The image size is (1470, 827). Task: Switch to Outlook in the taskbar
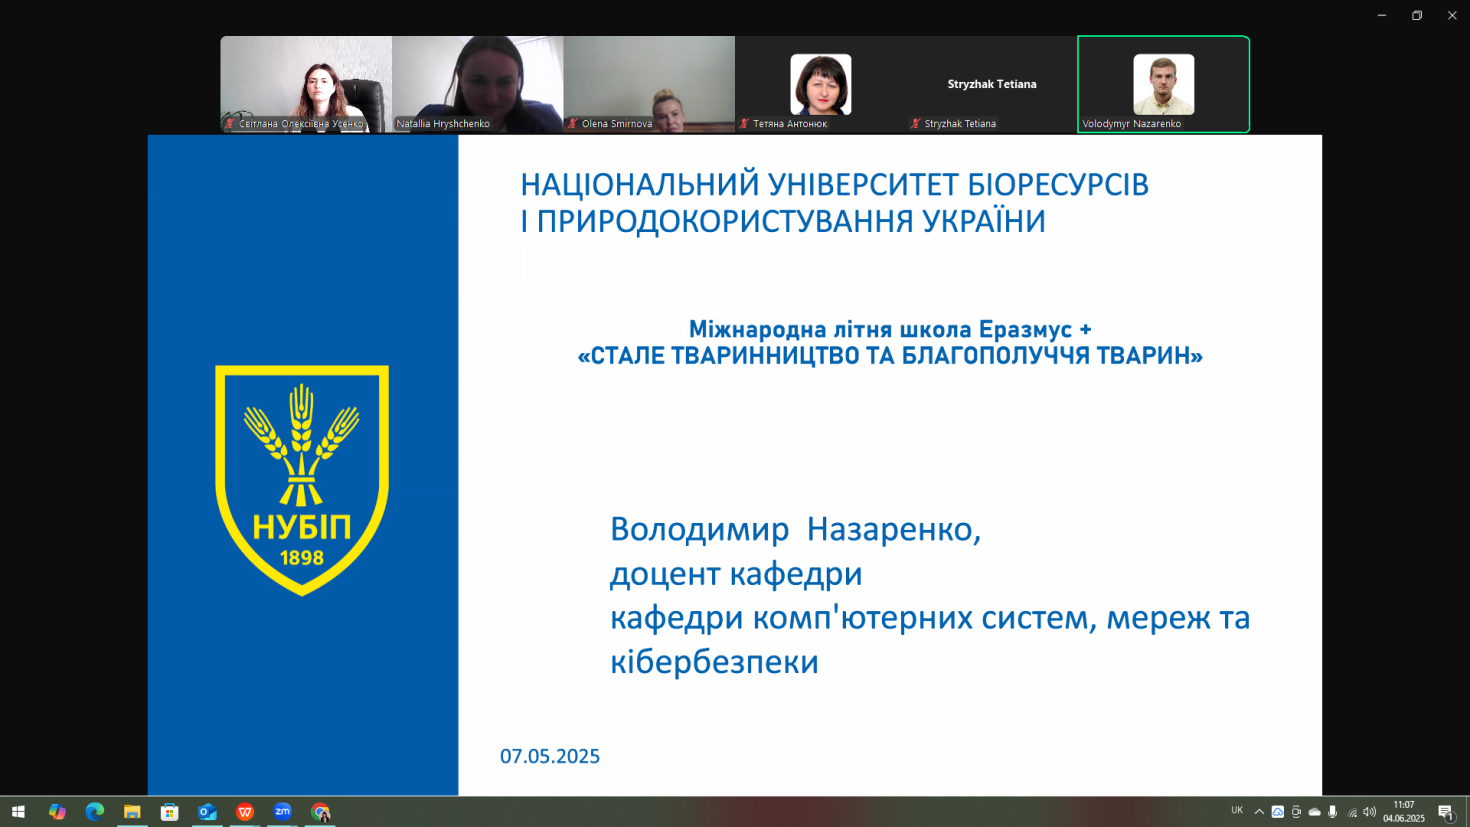(x=207, y=812)
